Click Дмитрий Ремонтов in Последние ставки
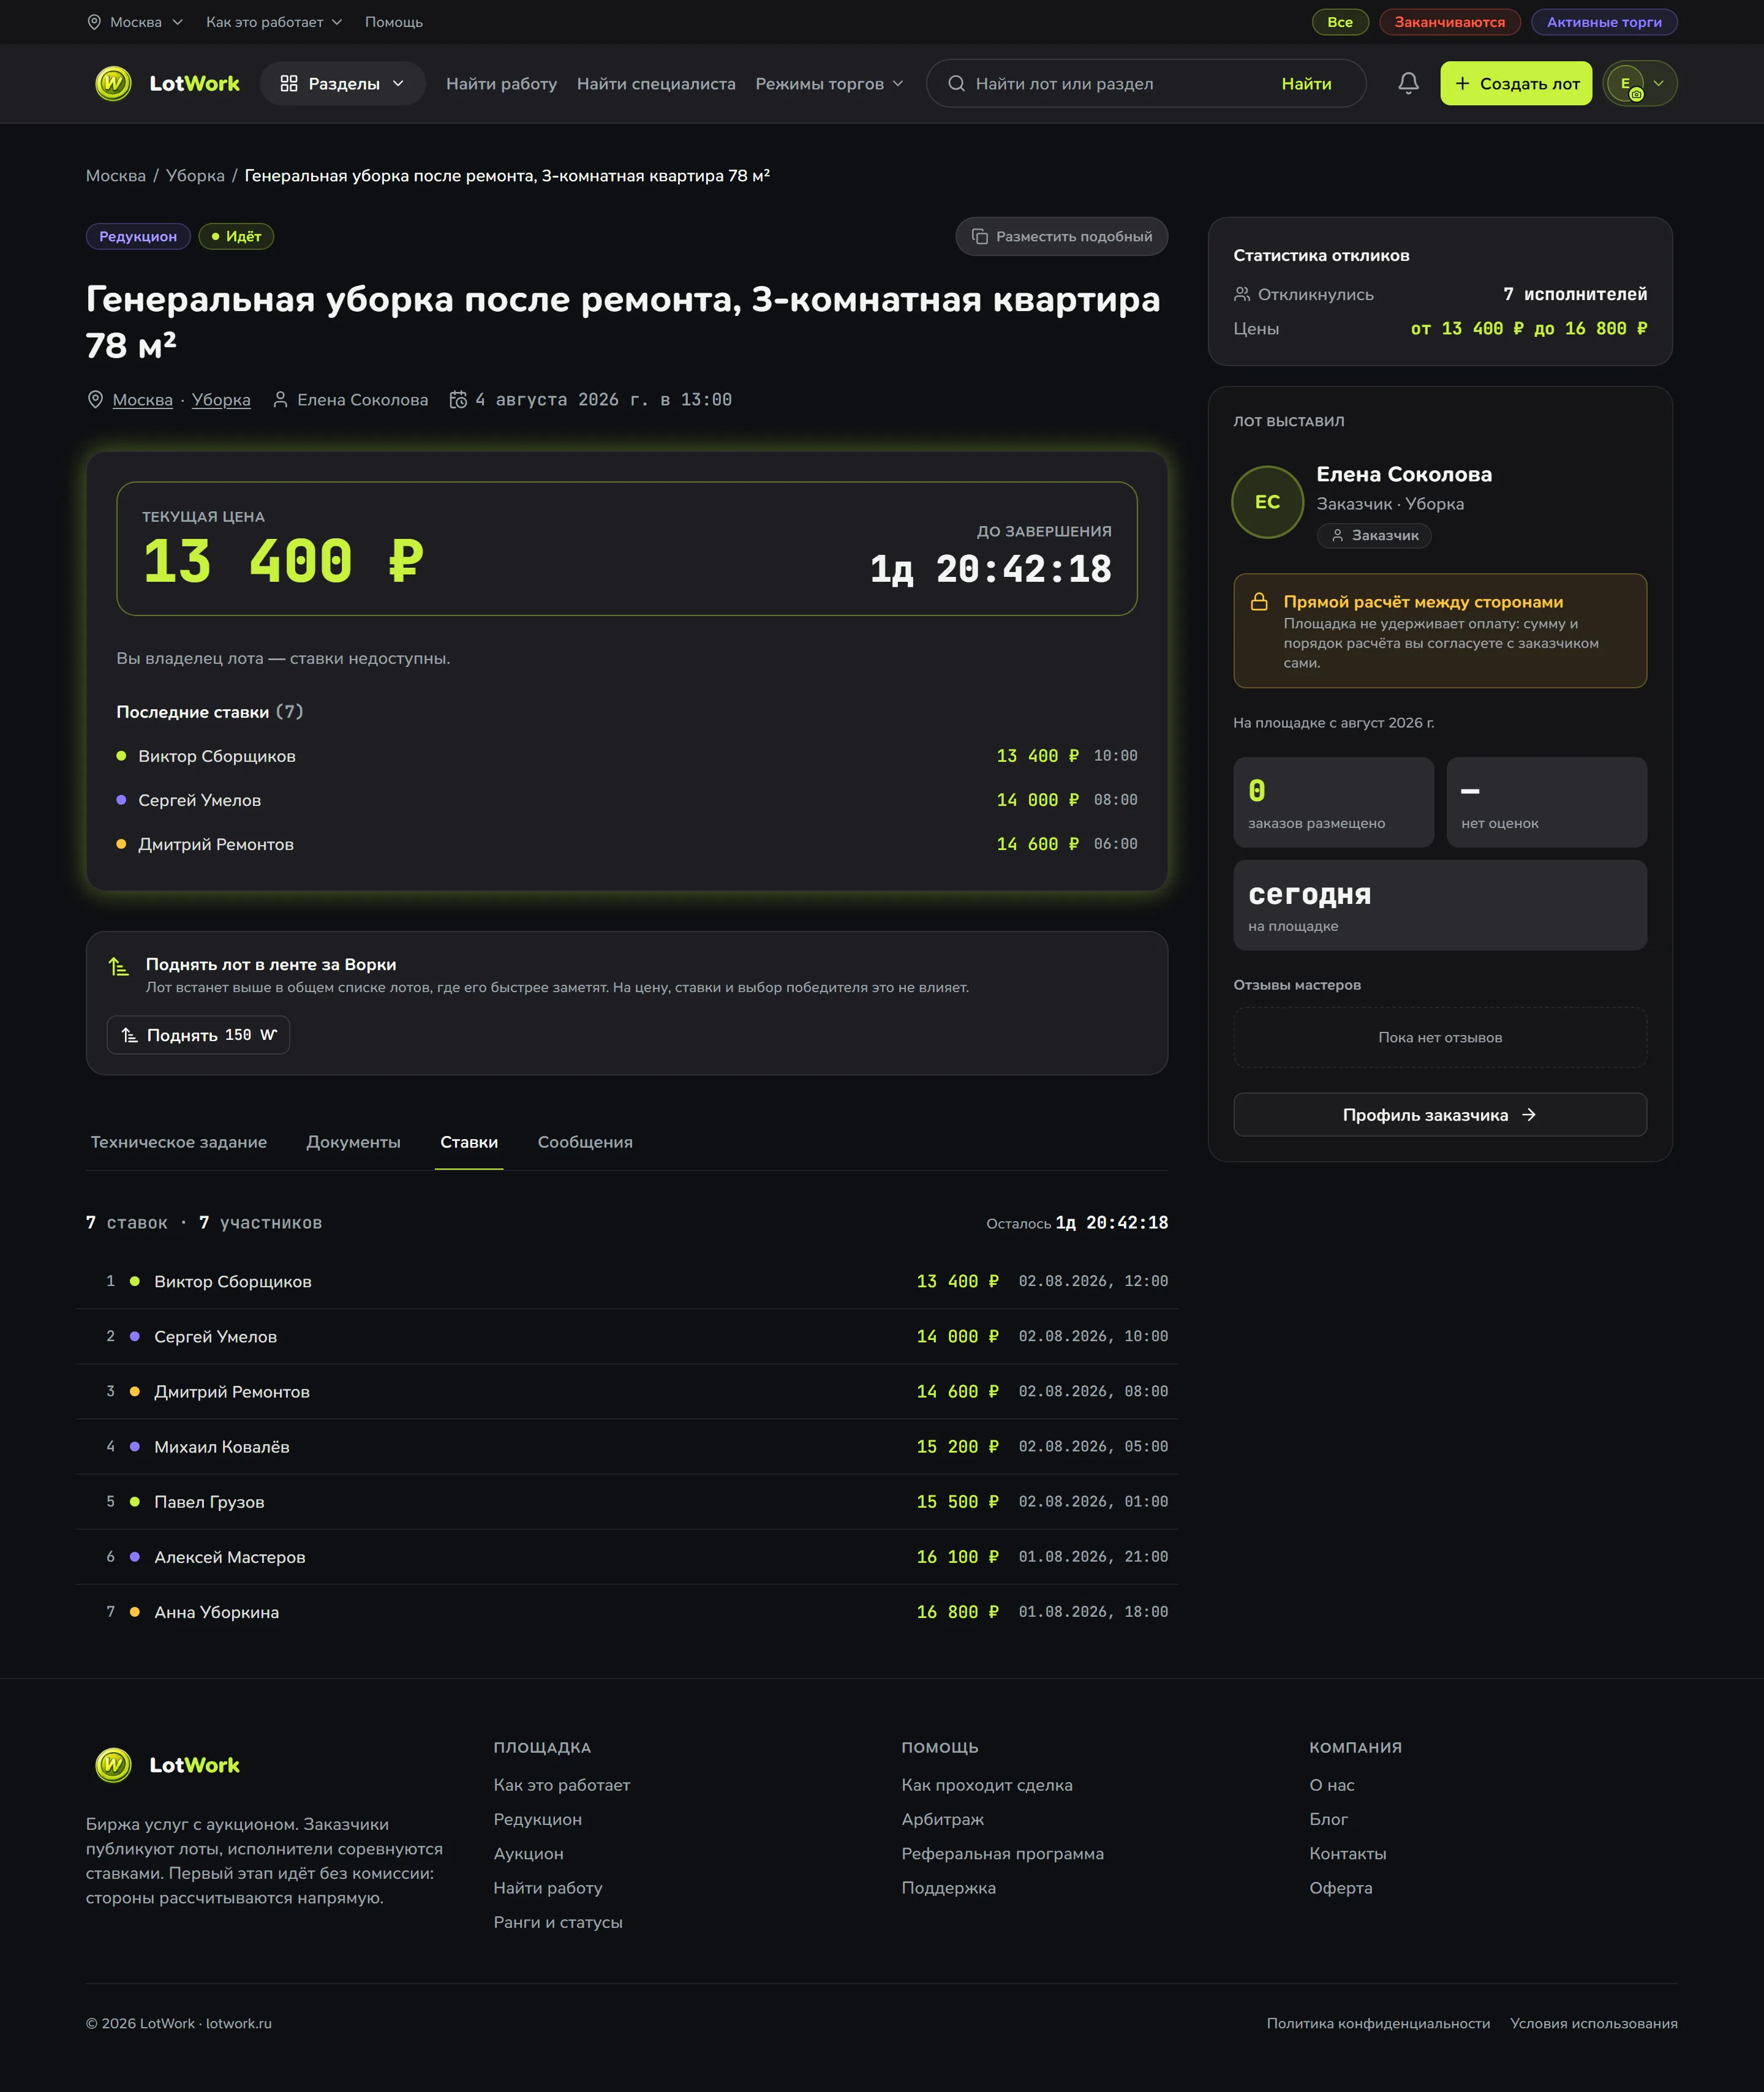This screenshot has height=2092, width=1764. (x=216, y=845)
